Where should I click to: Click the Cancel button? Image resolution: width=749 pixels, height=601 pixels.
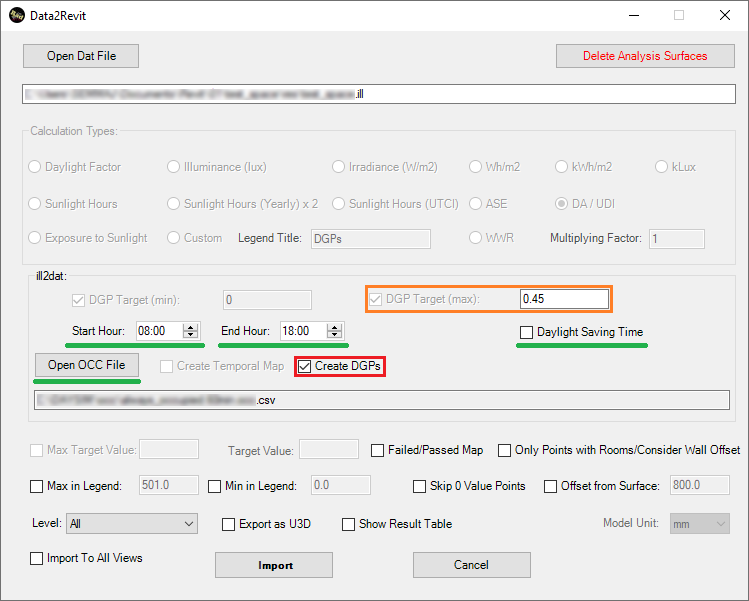tap(471, 565)
